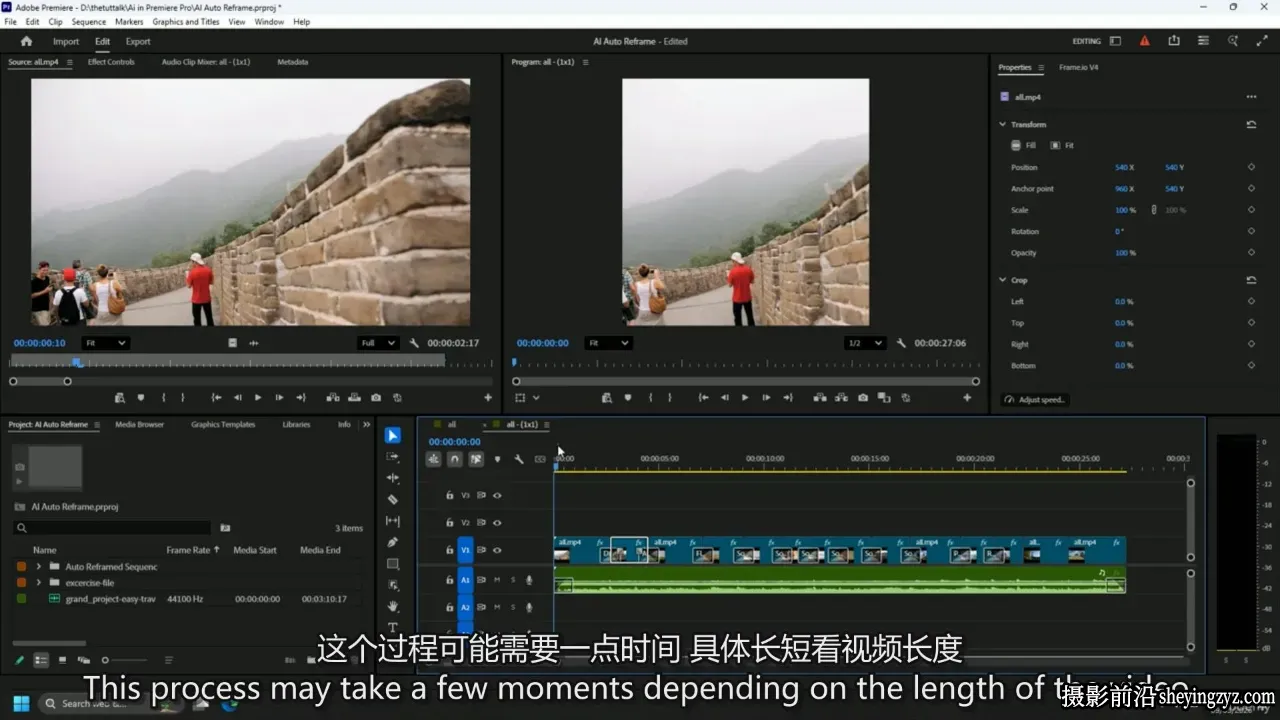This screenshot has width=1280, height=720.
Task: Mute audio track A1
Action: click(x=499, y=579)
